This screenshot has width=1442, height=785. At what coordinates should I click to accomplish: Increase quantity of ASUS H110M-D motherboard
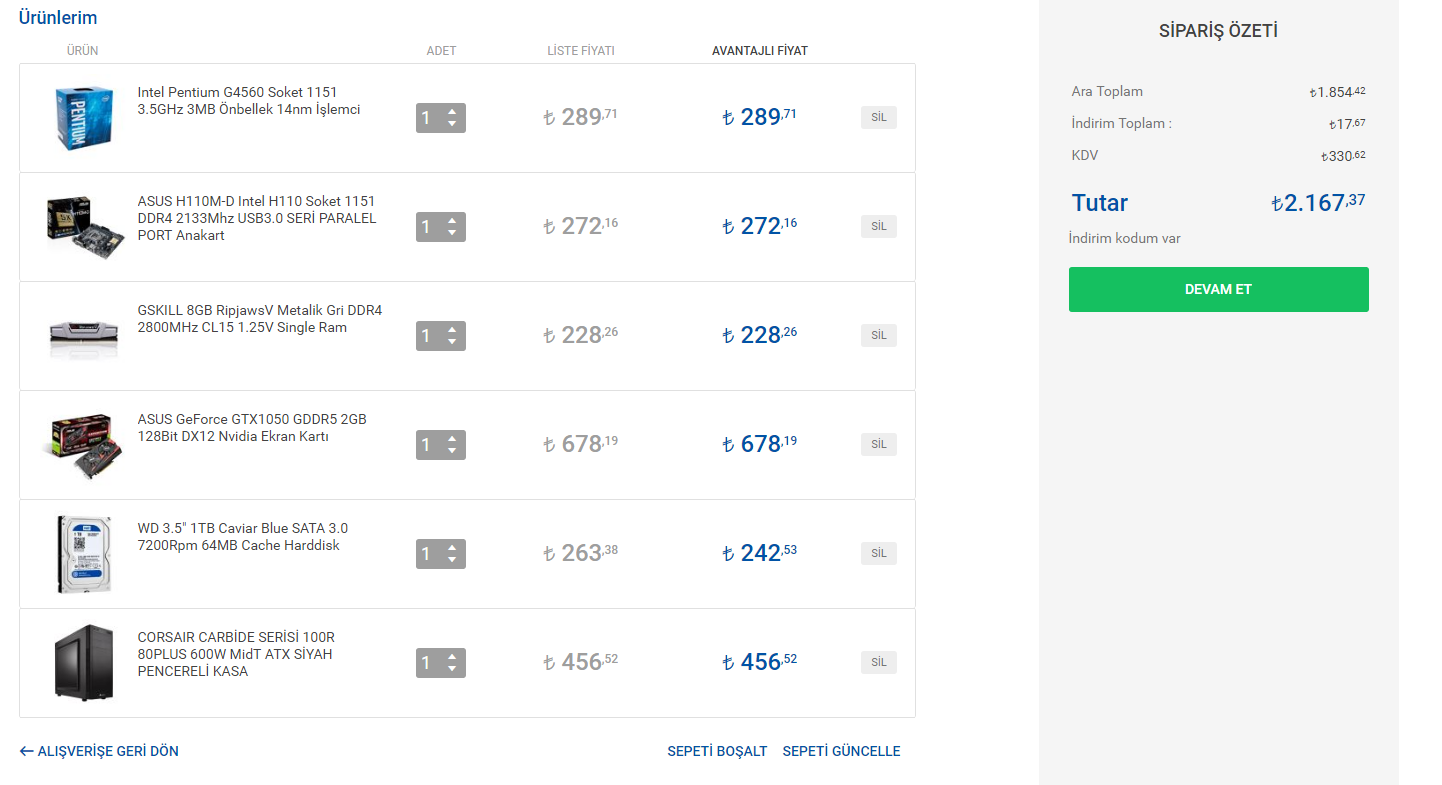pos(452,221)
